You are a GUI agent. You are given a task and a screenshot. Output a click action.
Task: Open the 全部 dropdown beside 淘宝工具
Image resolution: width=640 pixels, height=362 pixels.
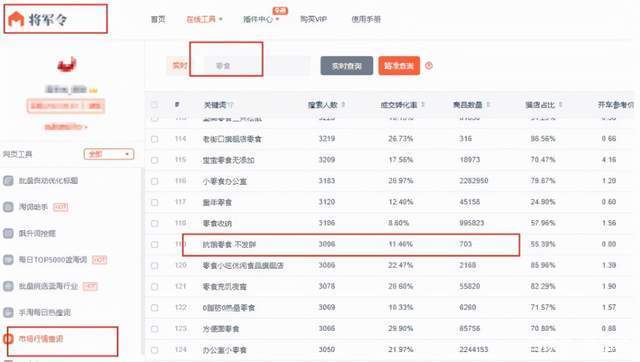pyautogui.click(x=109, y=154)
